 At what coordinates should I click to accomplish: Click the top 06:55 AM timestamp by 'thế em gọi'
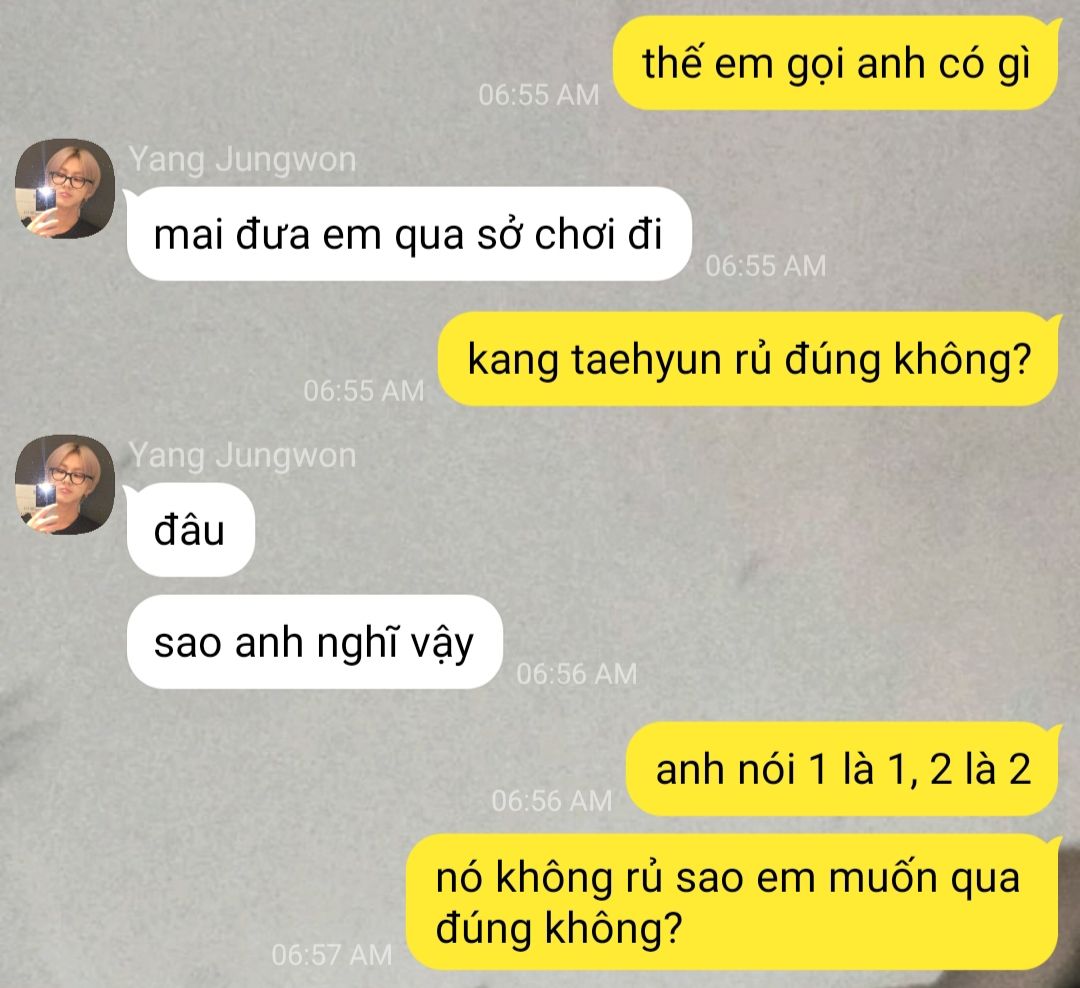[x=539, y=95]
